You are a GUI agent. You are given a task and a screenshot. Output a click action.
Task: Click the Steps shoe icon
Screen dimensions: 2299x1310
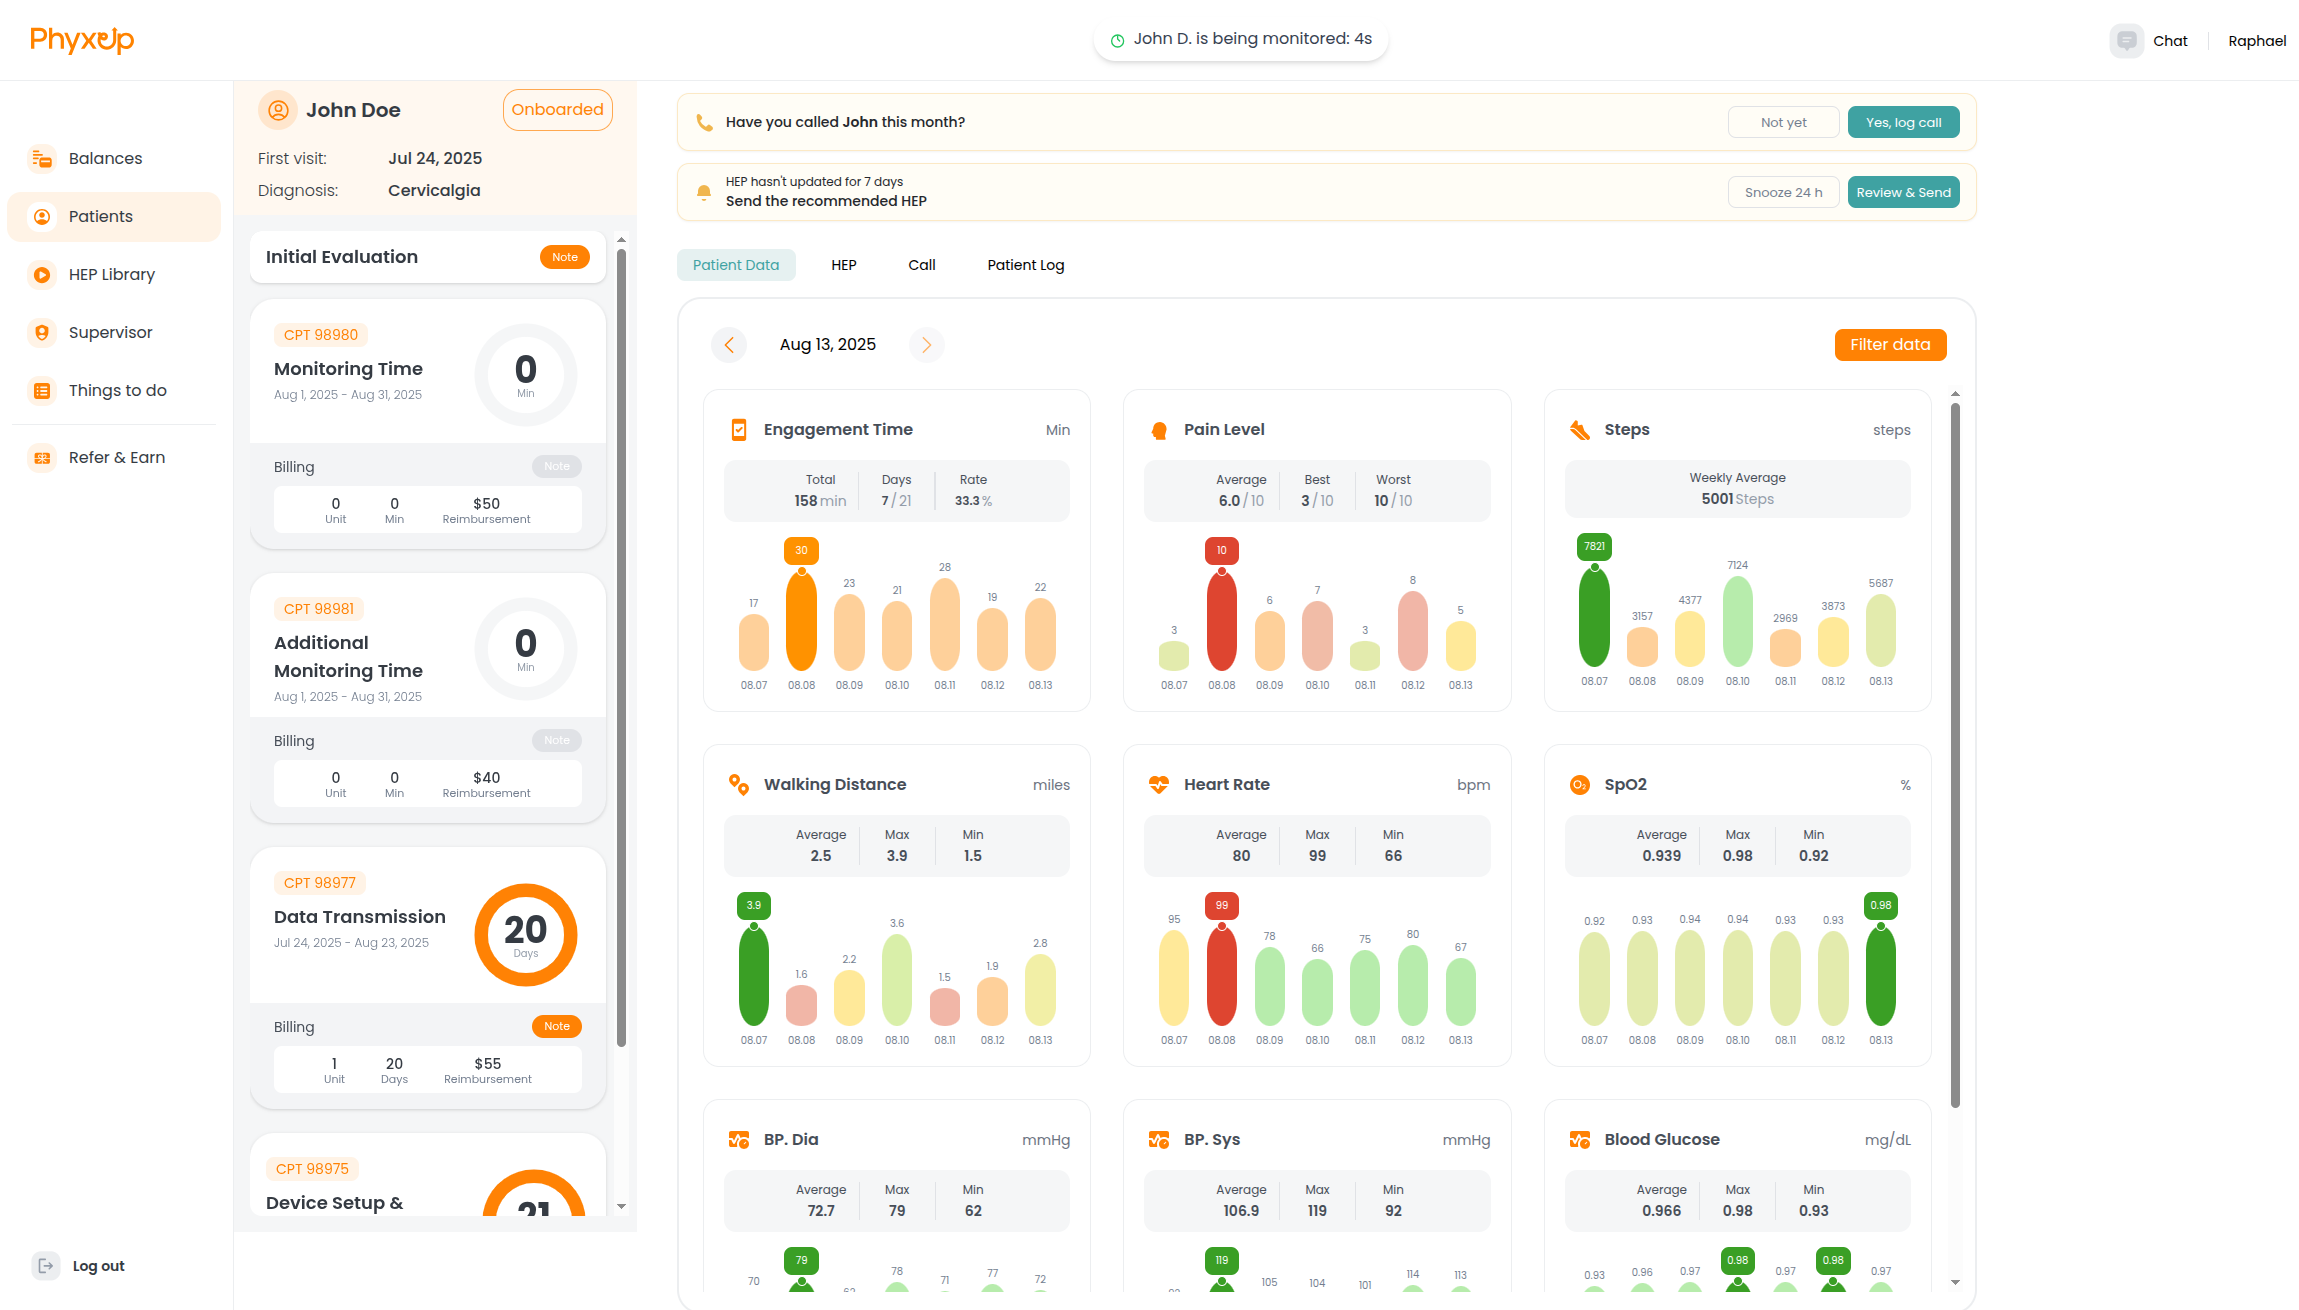pyautogui.click(x=1580, y=430)
